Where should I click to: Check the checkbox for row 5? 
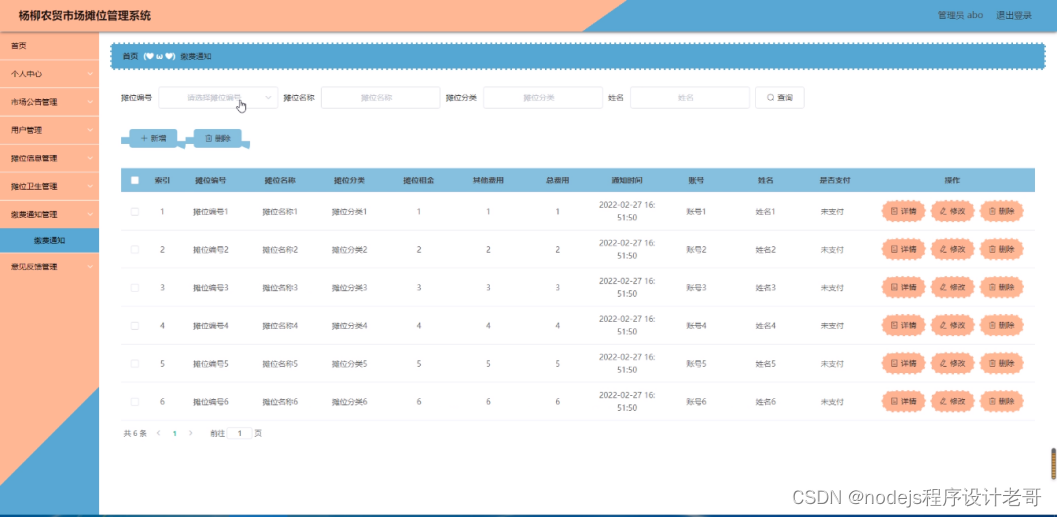[135, 364]
